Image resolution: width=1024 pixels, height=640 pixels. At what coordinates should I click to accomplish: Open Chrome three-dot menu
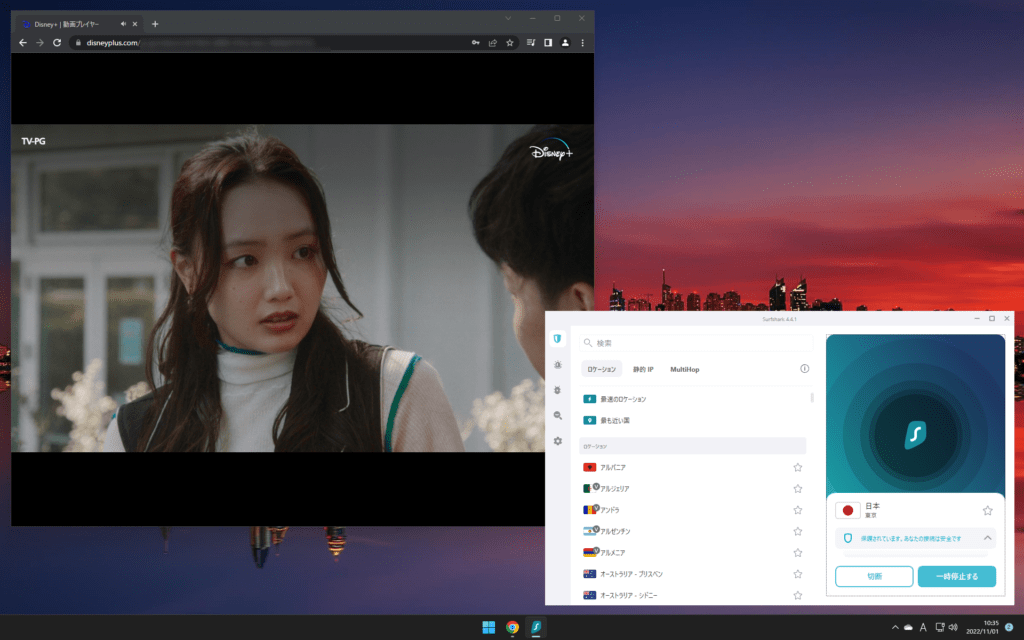[583, 42]
